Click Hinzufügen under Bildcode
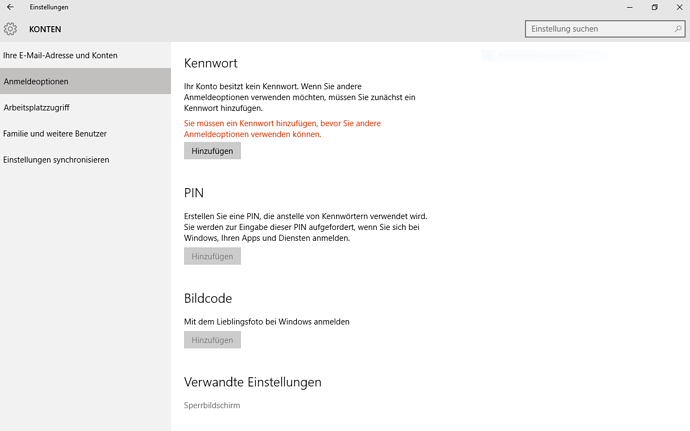 click(x=212, y=340)
